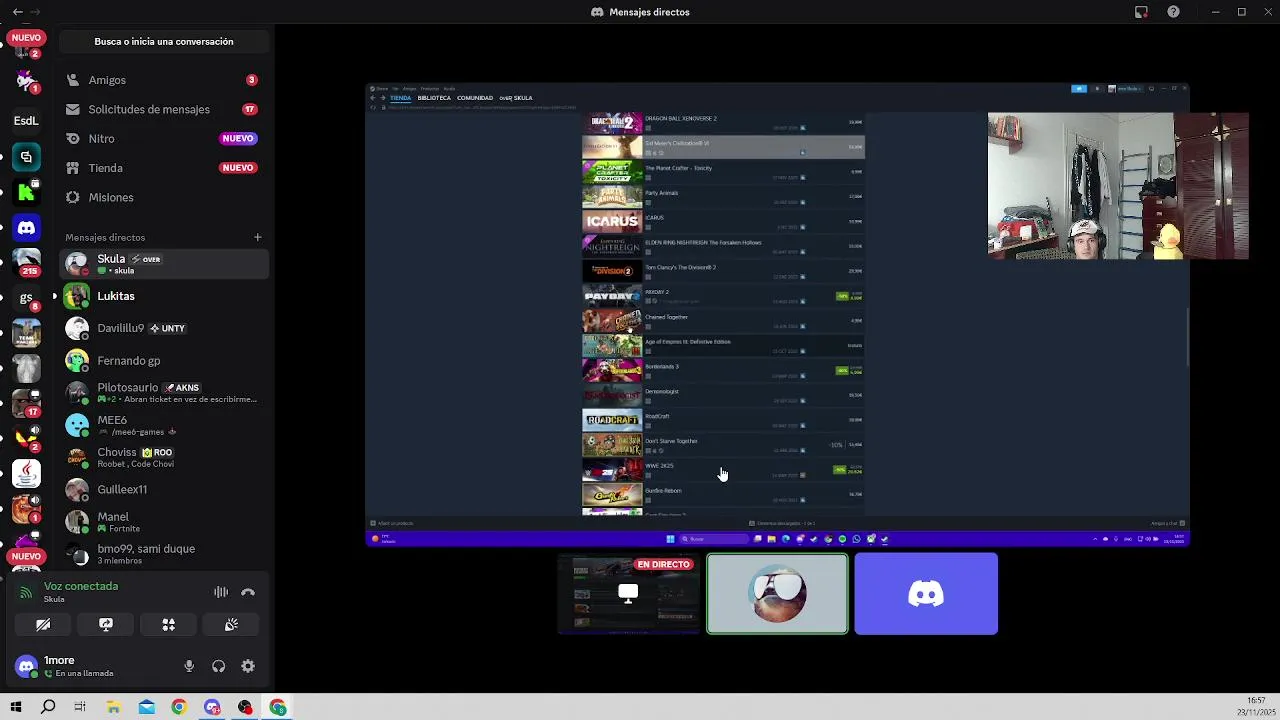Toggle camera on in voice panel

(x=43, y=624)
